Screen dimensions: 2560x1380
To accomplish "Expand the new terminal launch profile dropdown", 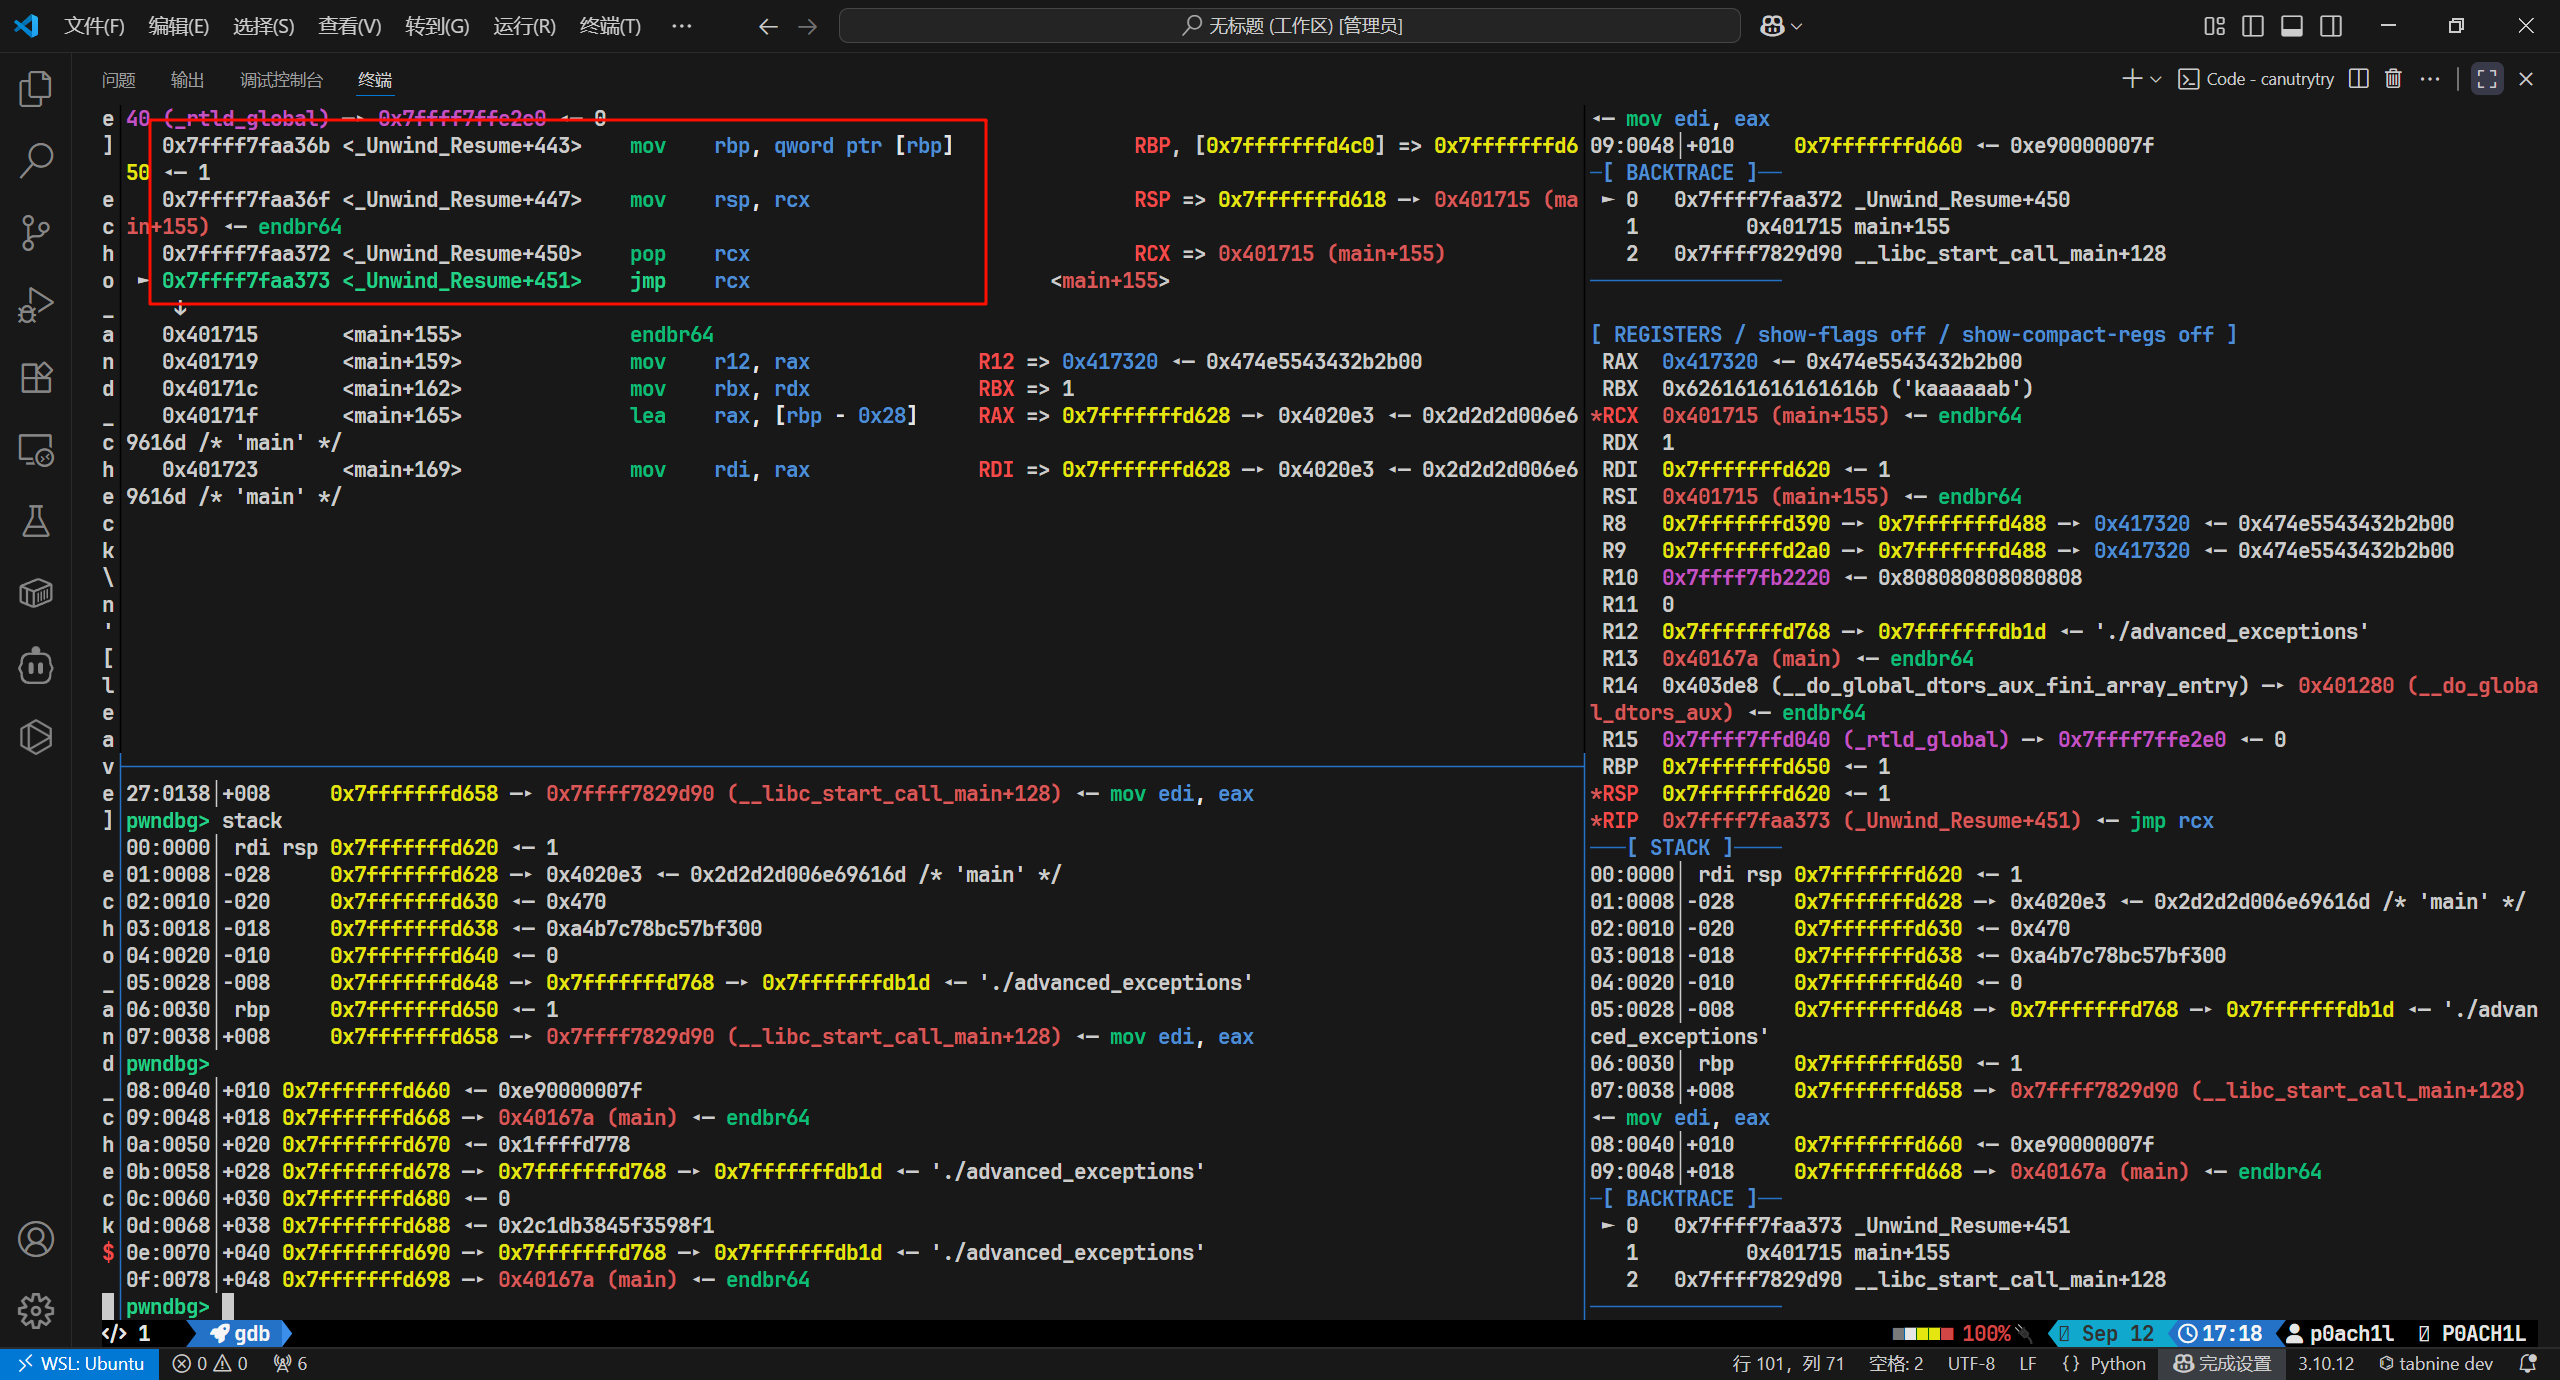I will tap(2156, 79).
